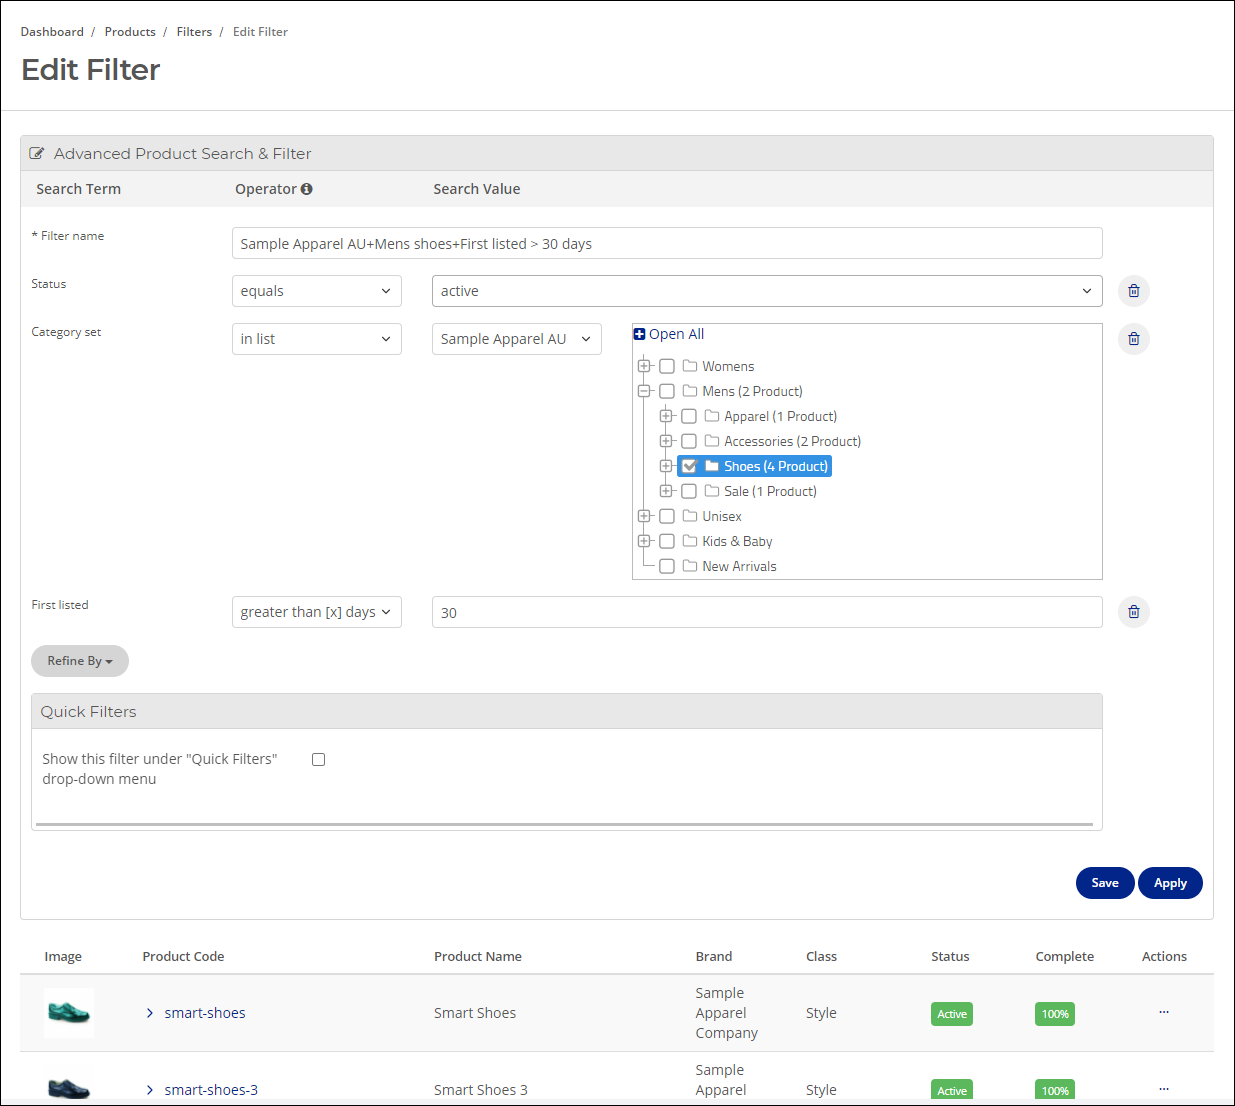The height and width of the screenshot is (1106, 1235).
Task: Tick the Accessories category checkbox
Action: coord(689,441)
